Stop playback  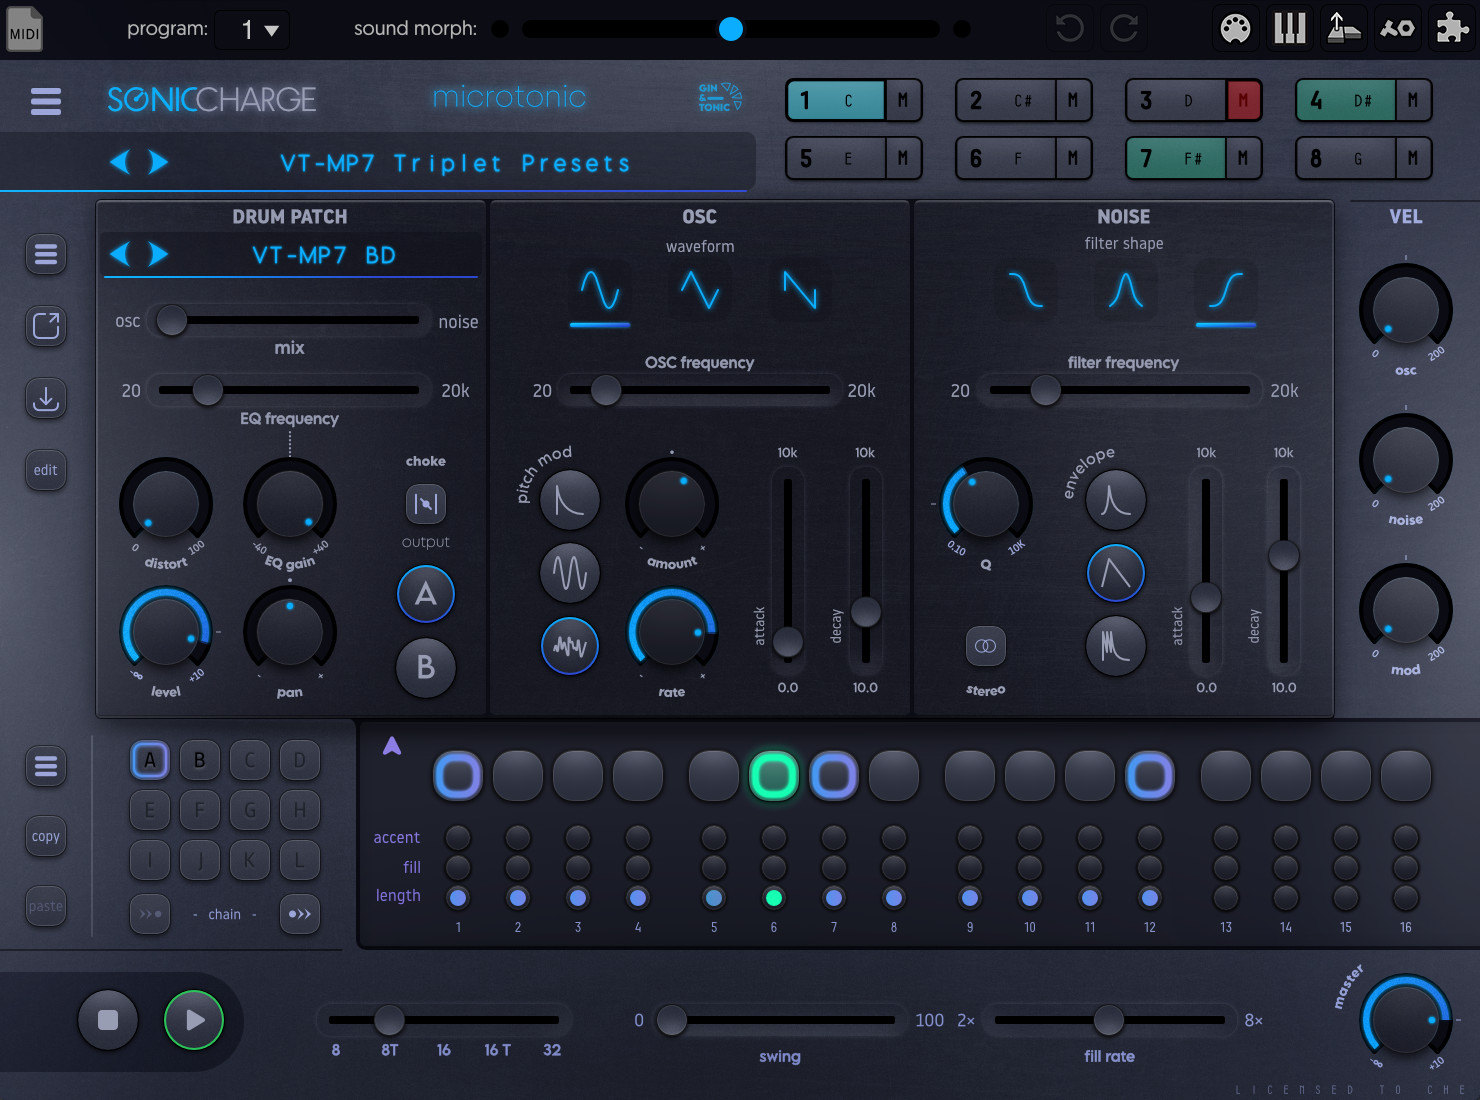[x=108, y=1020]
